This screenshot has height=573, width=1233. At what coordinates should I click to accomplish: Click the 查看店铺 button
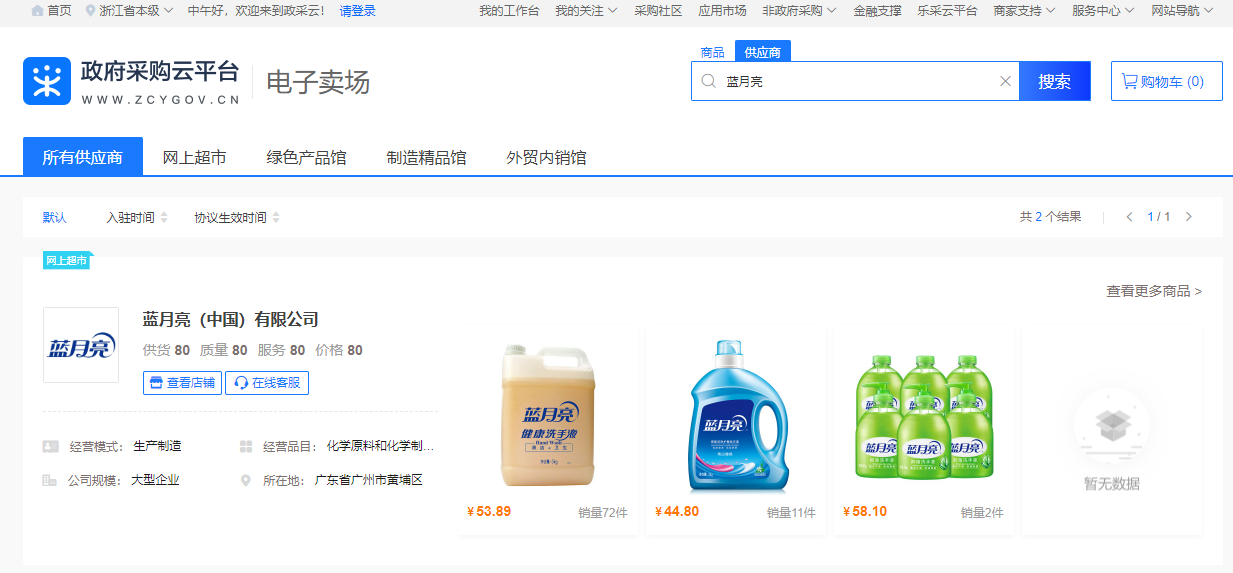coord(182,382)
